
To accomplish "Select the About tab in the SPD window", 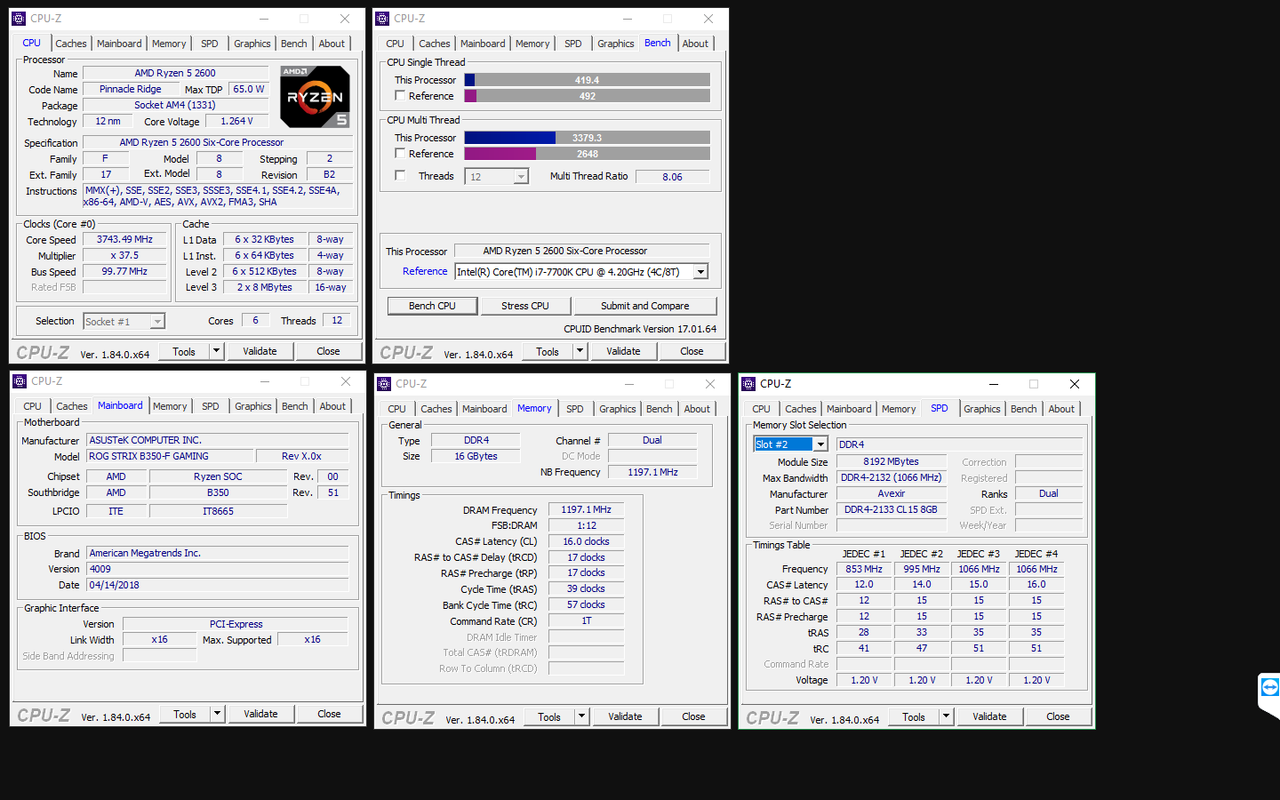I will pos(1061,408).
